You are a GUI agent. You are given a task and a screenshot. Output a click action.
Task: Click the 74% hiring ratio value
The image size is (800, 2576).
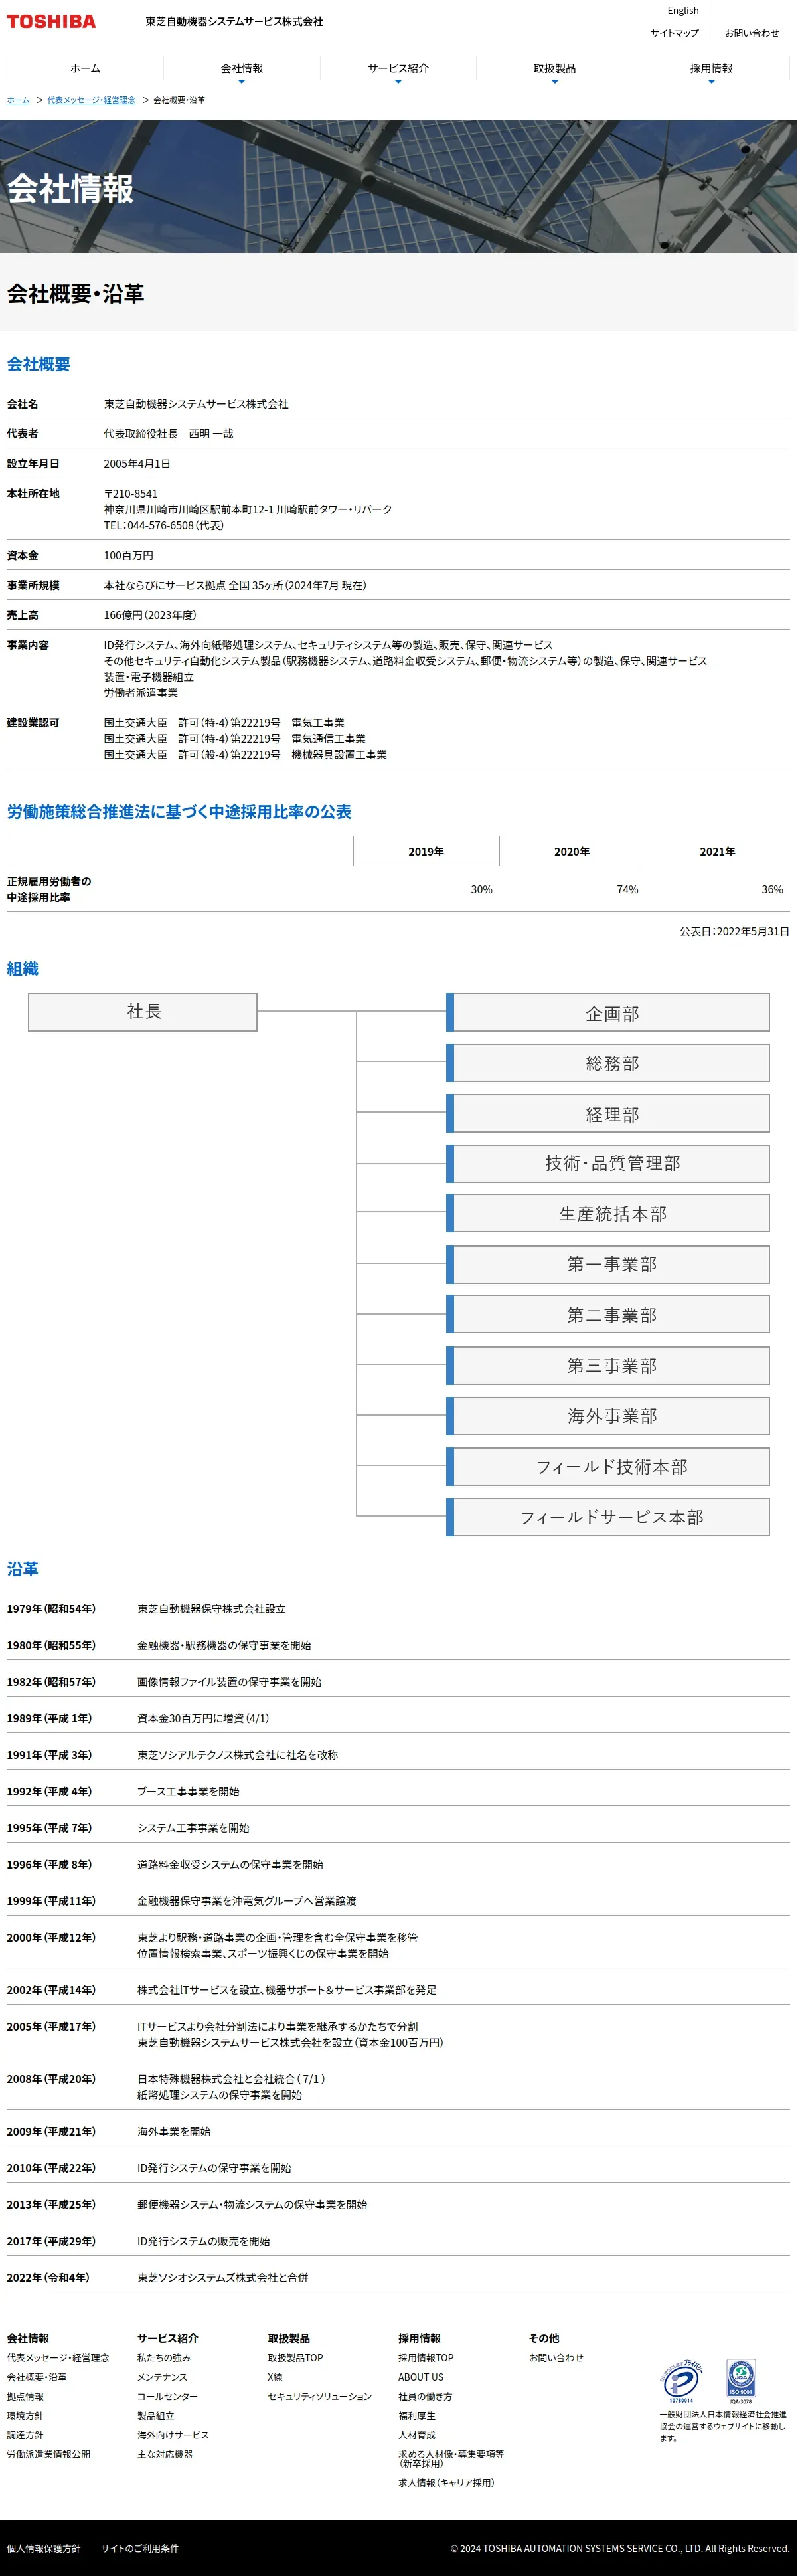click(x=627, y=889)
